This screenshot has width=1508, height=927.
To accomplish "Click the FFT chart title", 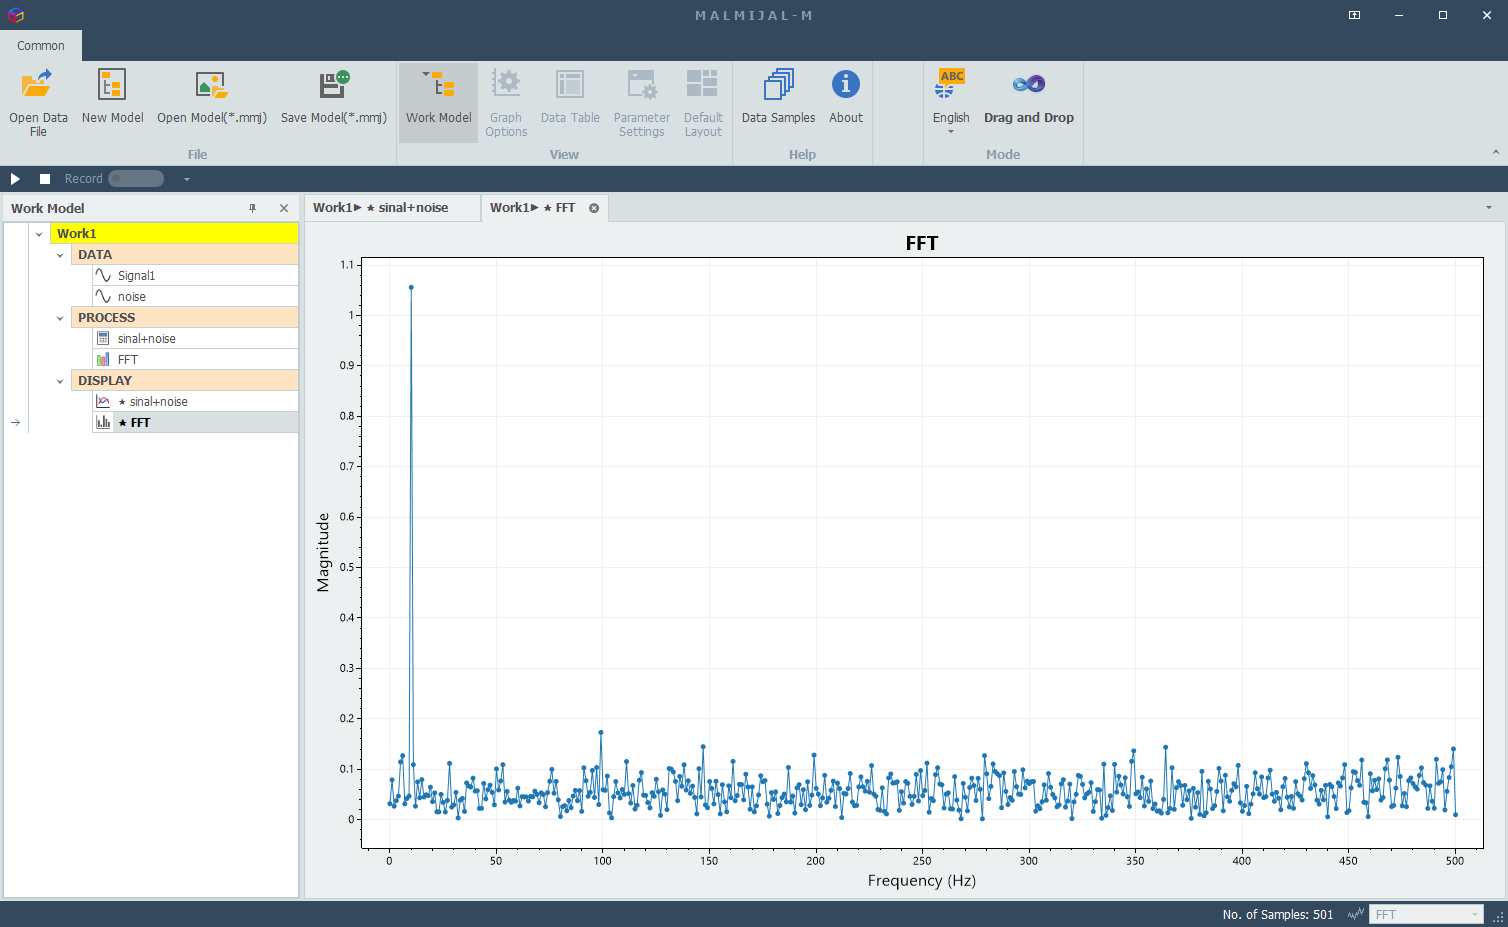I will 922,243.
